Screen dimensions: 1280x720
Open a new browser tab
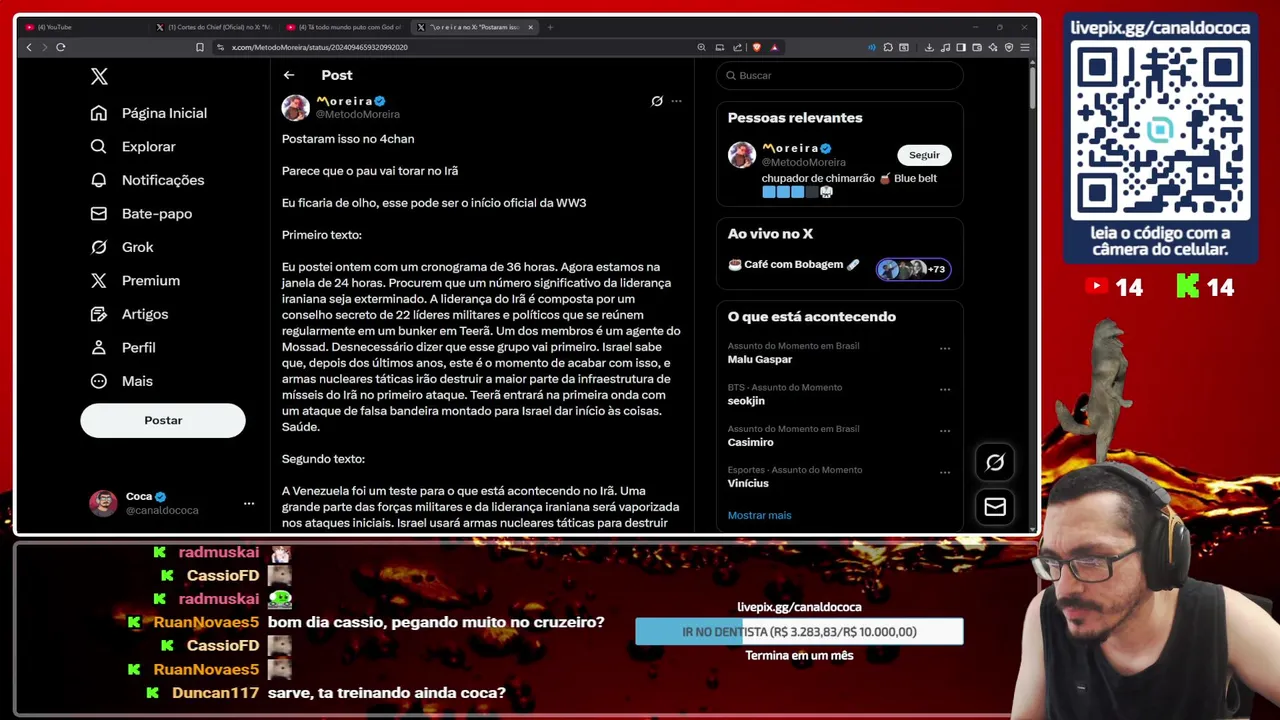(550, 27)
